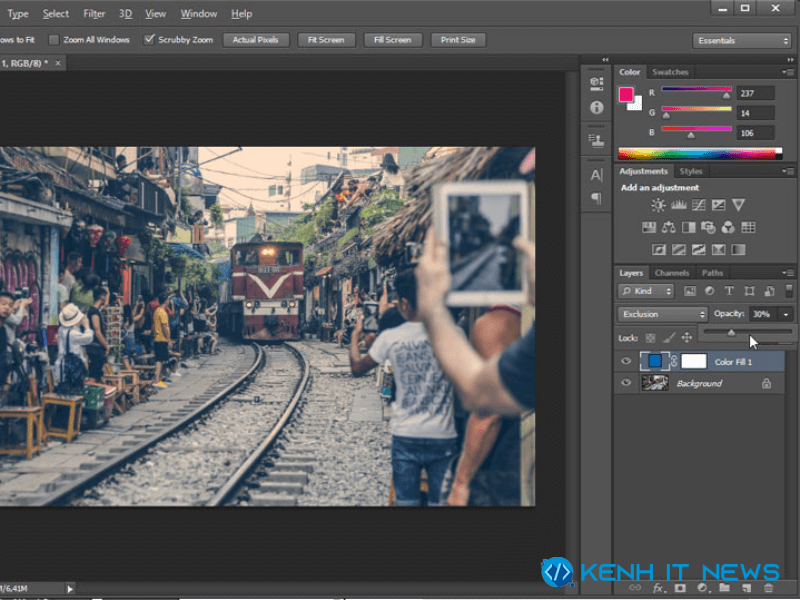Image resolution: width=800 pixels, height=600 pixels.
Task: Toggle lock position
Action: pyautogui.click(x=687, y=338)
